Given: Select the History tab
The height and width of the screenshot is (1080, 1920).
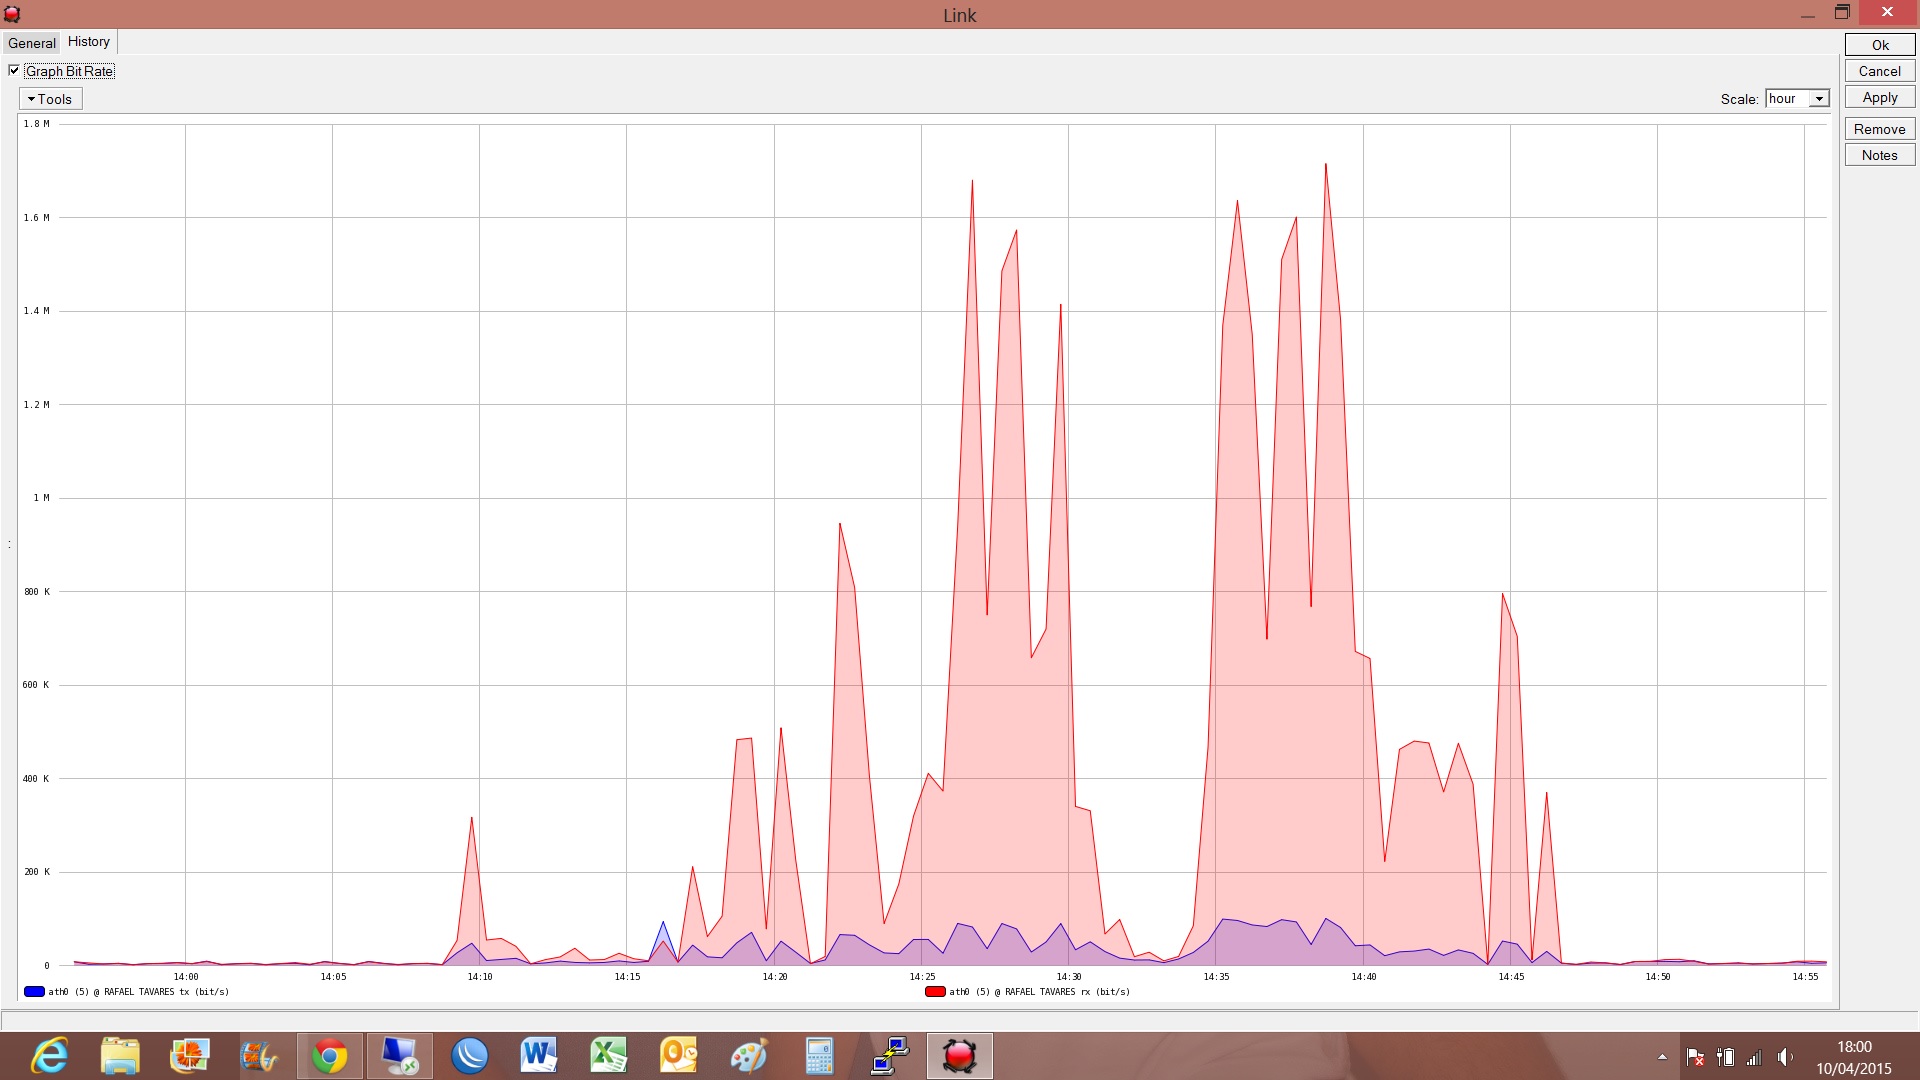Looking at the screenshot, I should click(x=89, y=42).
